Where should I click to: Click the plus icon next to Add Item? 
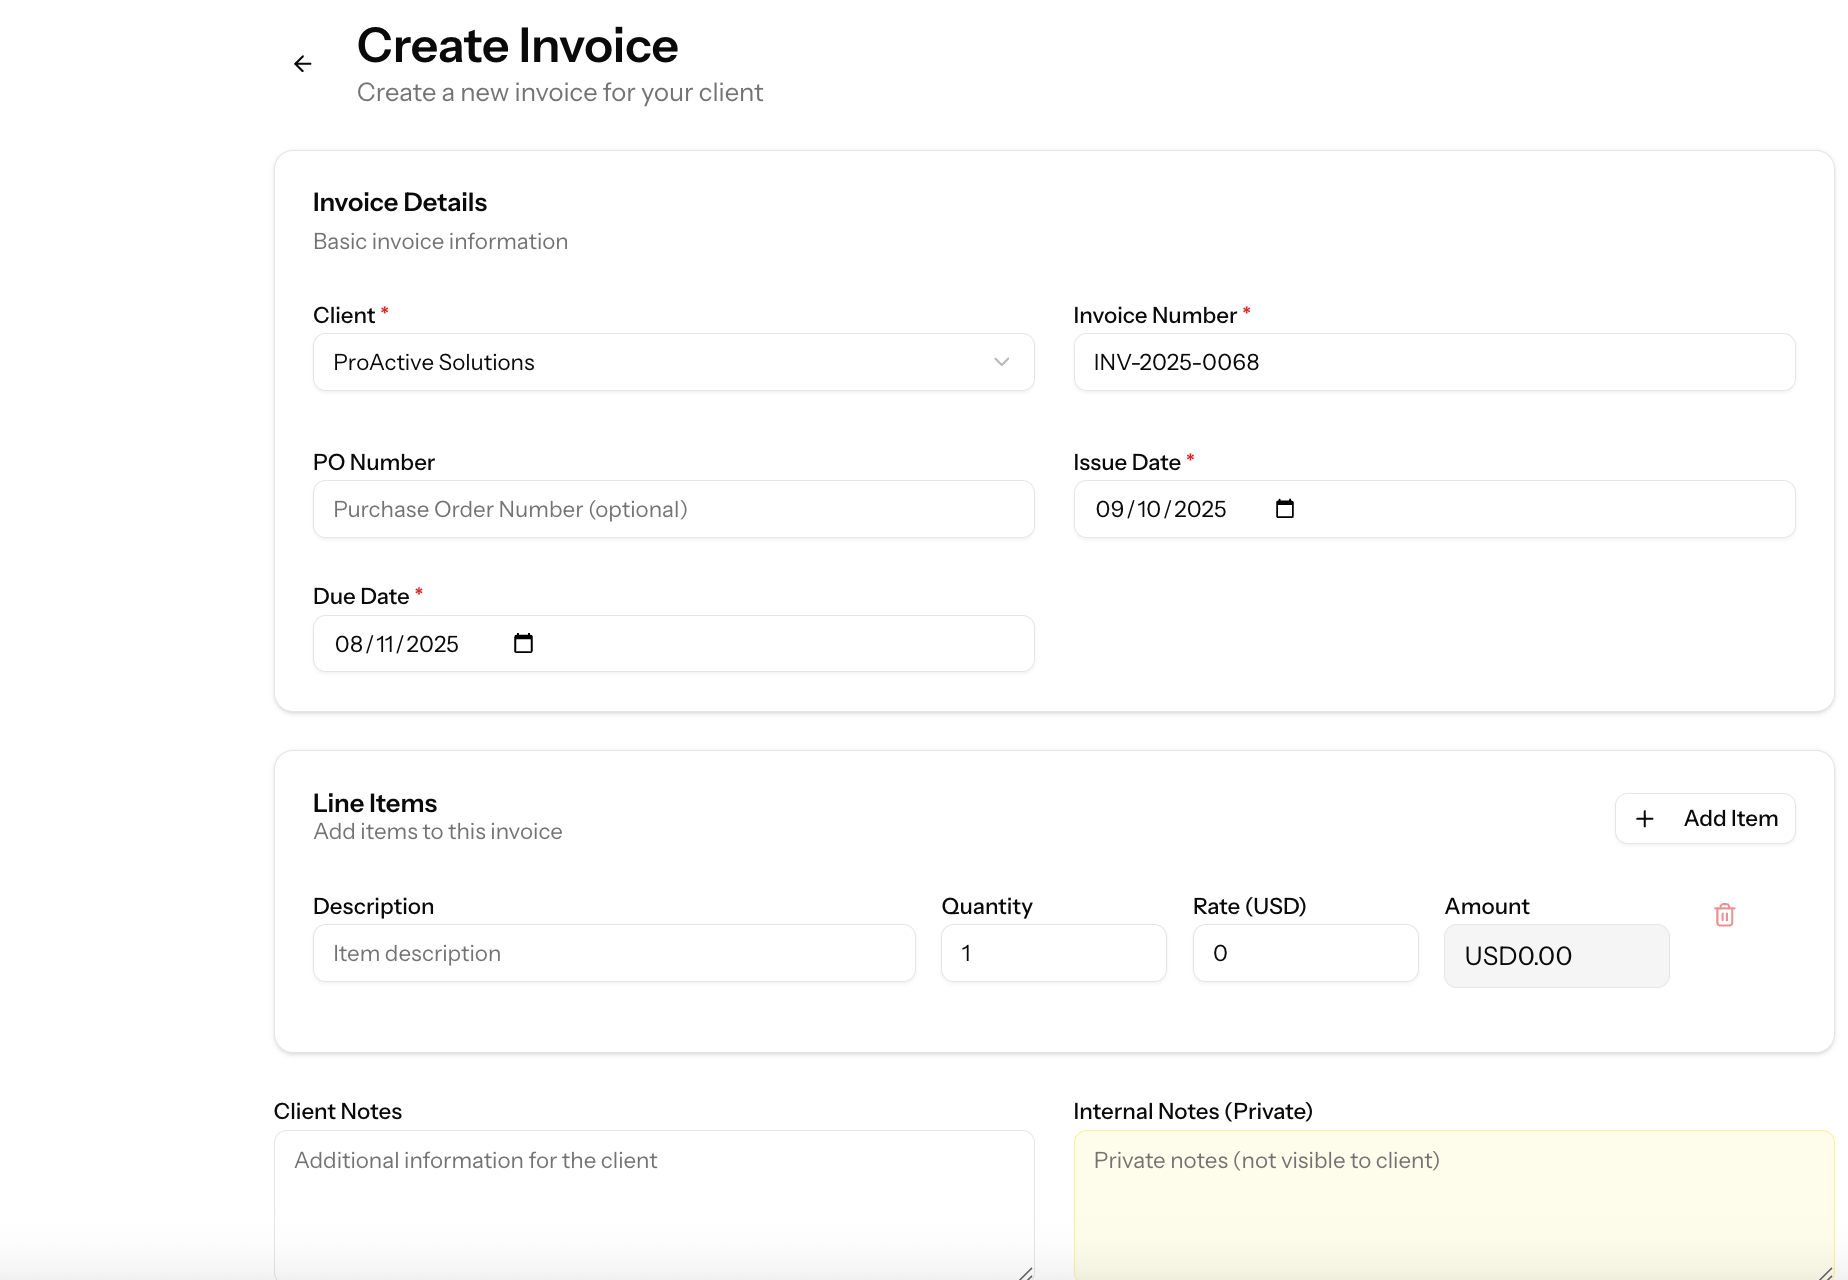click(1645, 818)
